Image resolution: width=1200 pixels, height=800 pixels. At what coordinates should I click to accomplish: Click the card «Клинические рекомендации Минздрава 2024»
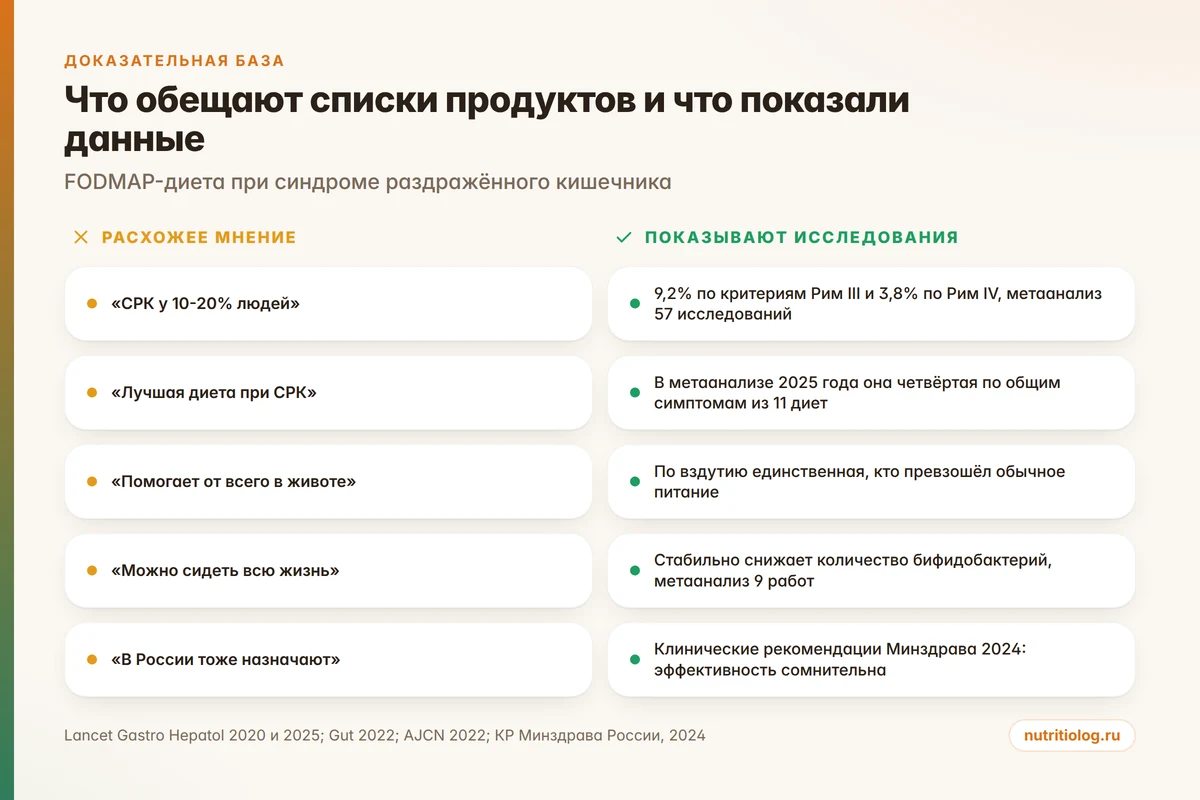[871, 660]
